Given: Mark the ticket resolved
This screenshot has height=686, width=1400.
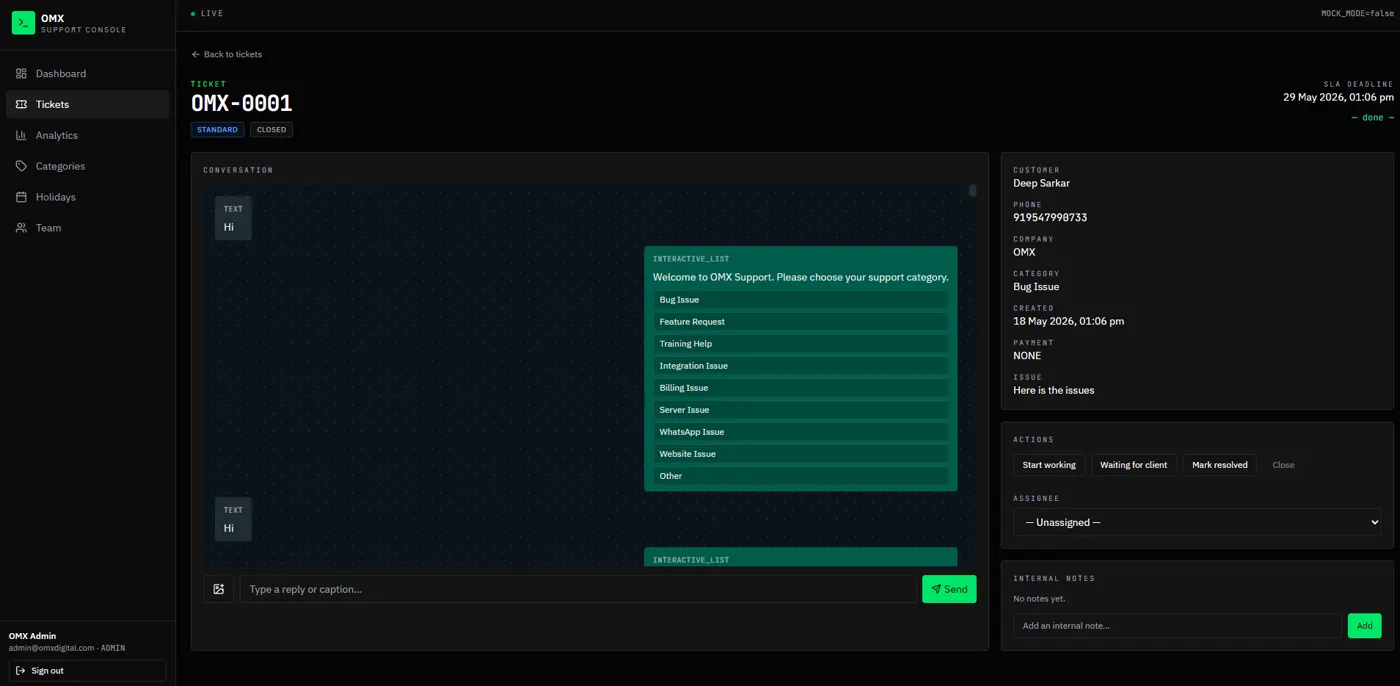Looking at the screenshot, I should [x=1219, y=465].
